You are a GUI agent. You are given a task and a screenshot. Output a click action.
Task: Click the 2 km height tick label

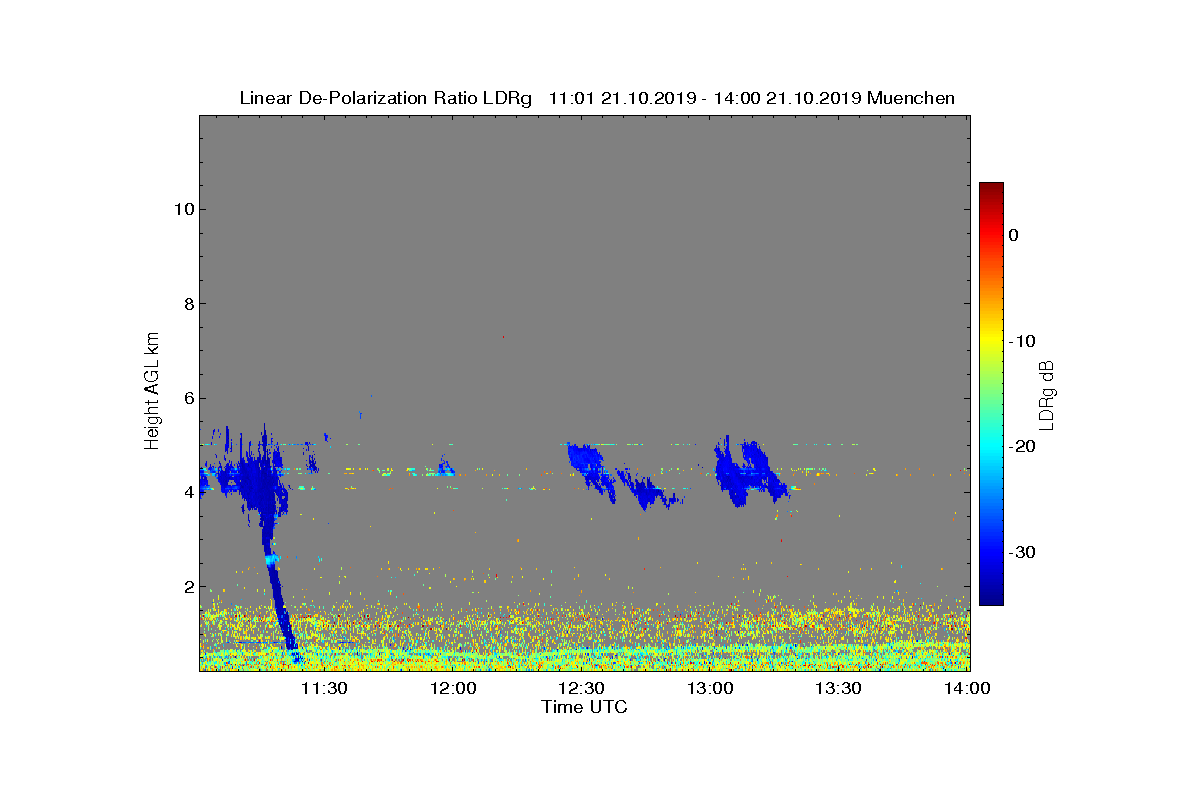(187, 587)
